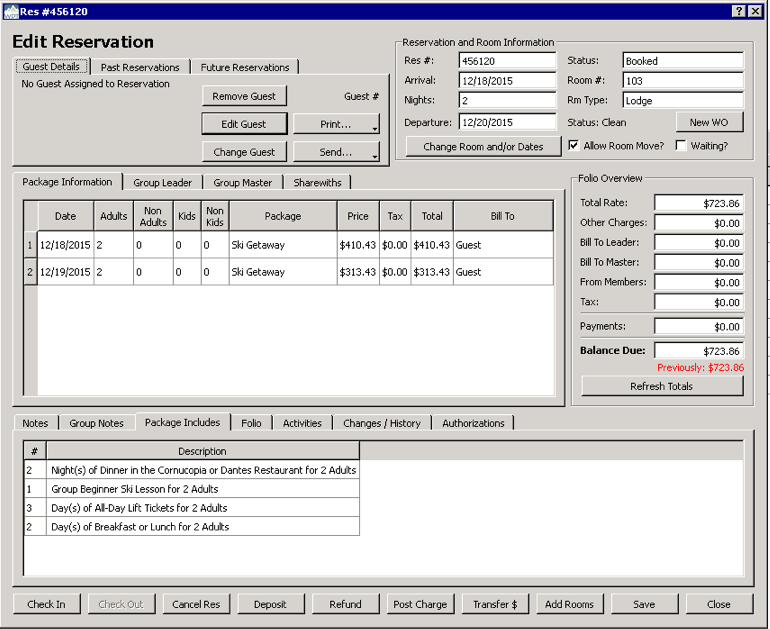Click the Package column header

283,216
